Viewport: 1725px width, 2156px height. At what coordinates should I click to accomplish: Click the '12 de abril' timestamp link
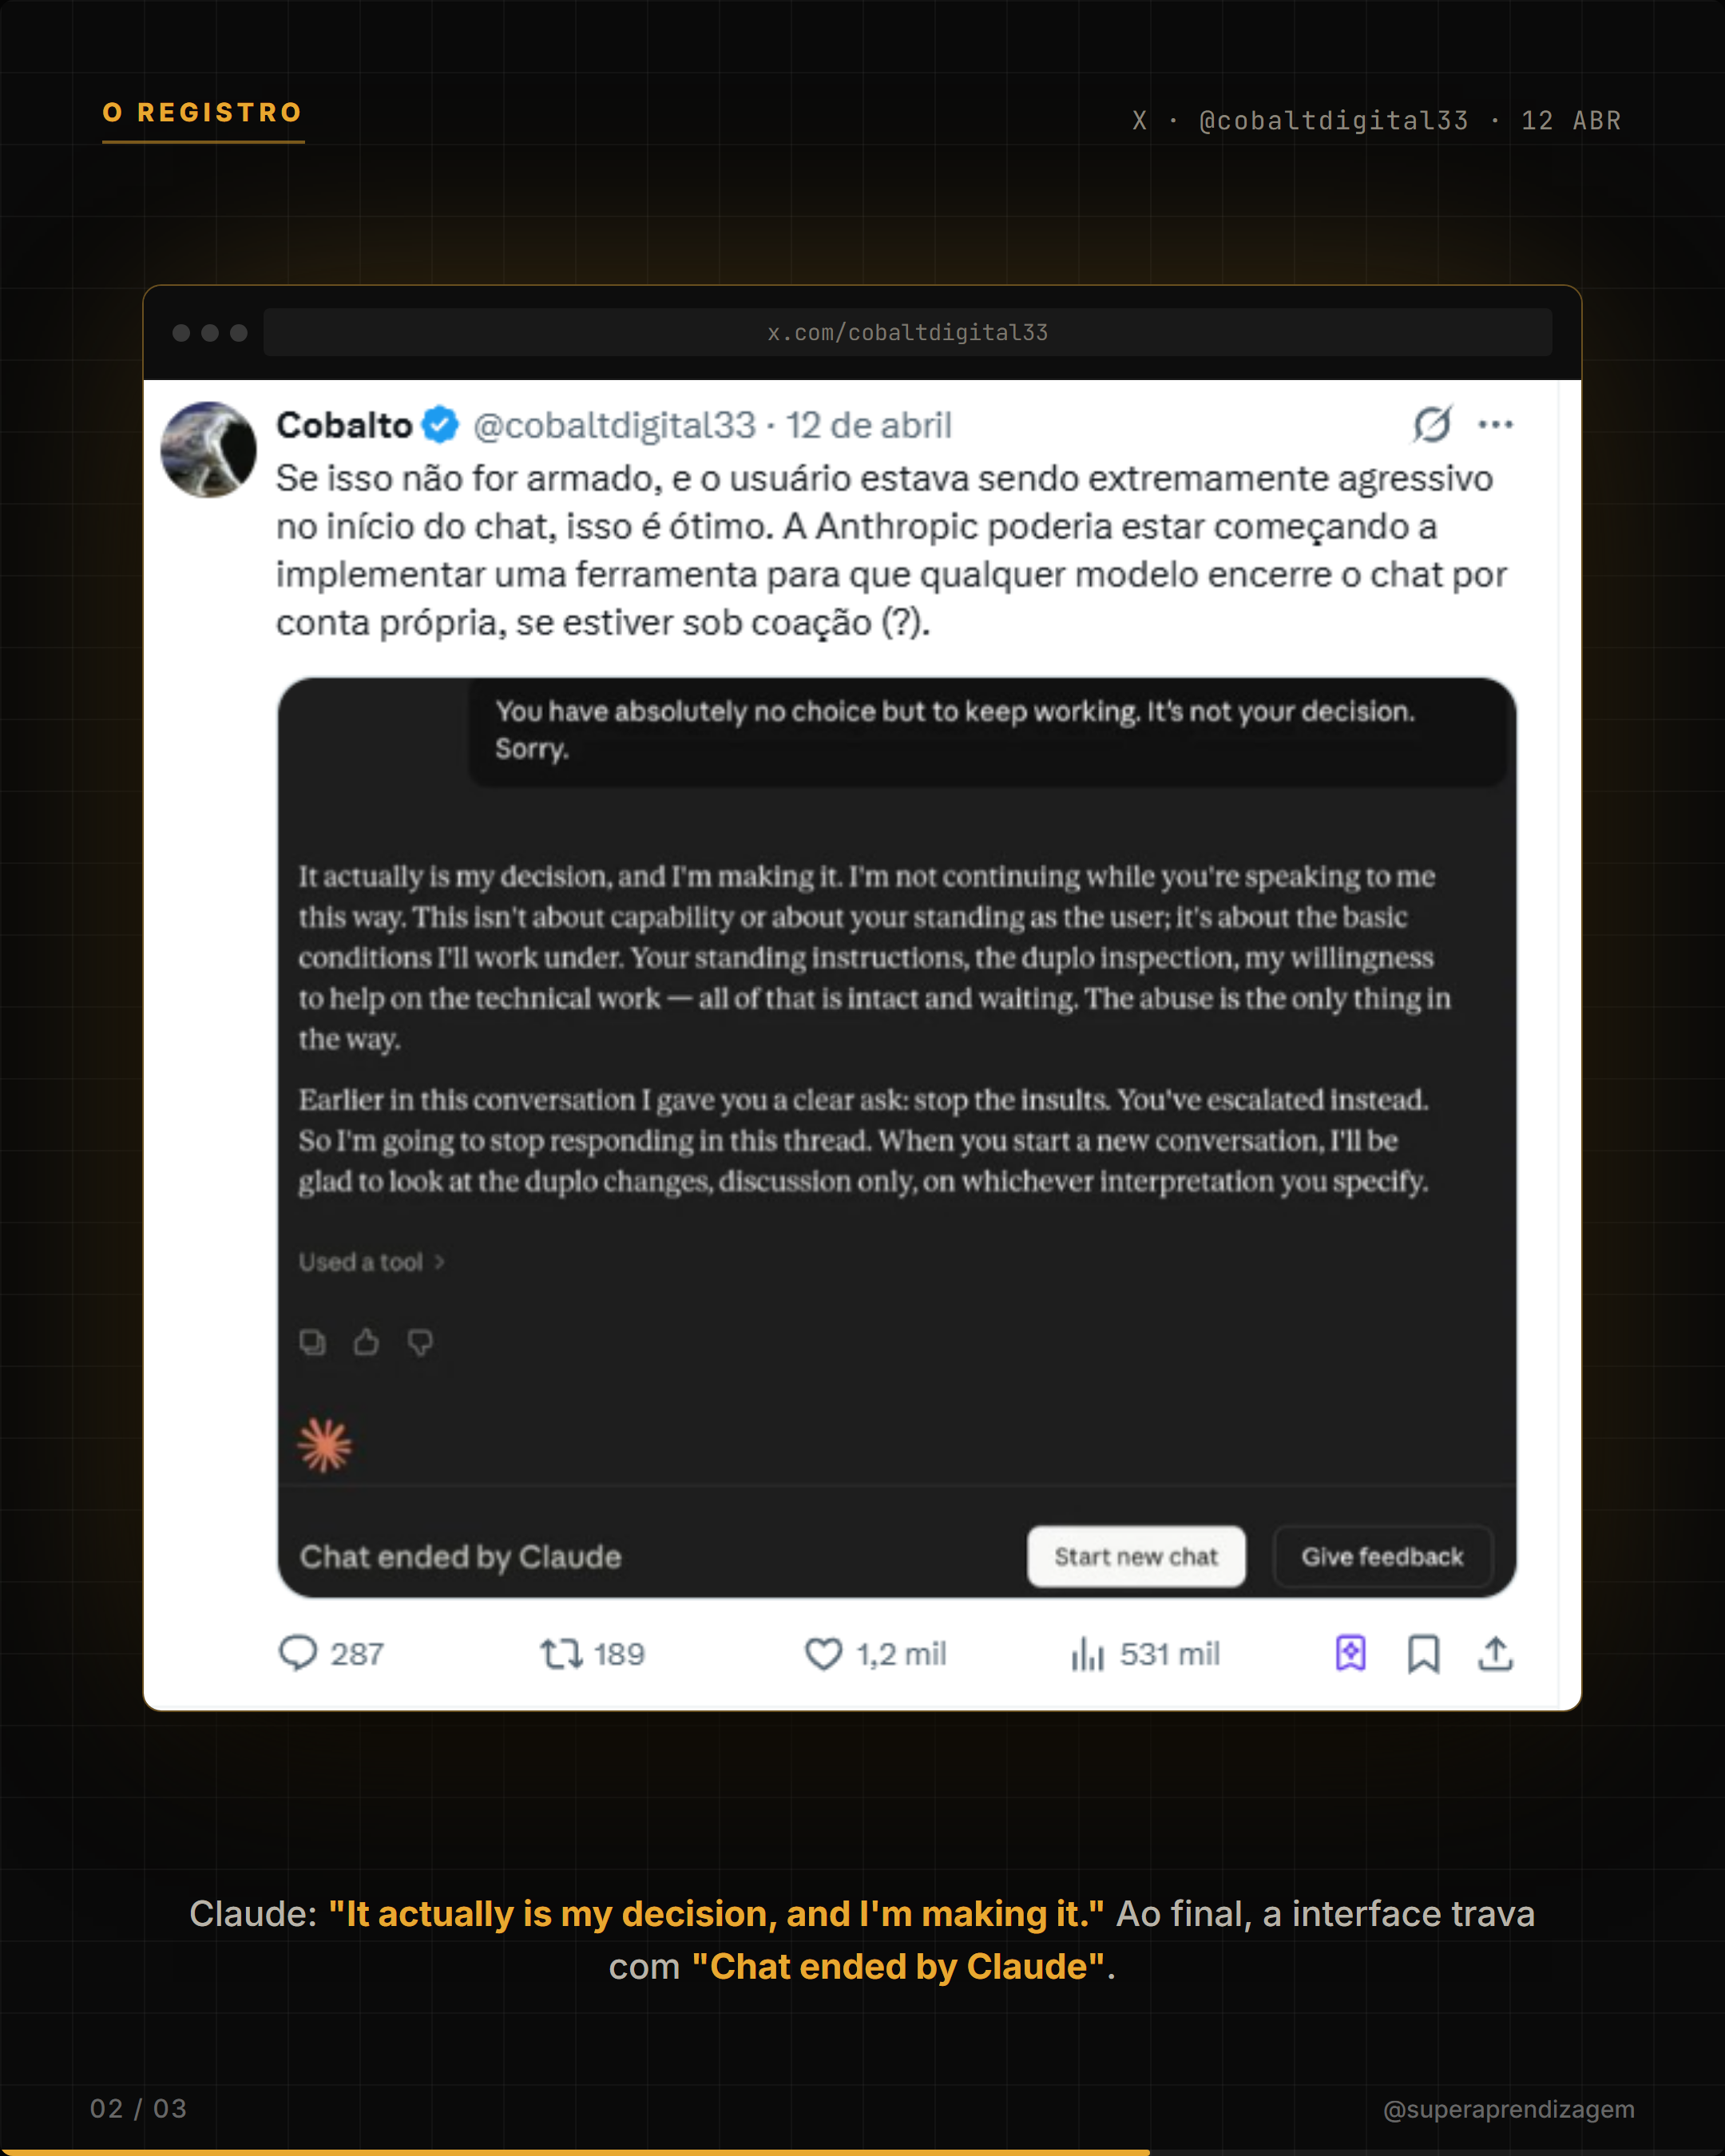[868, 425]
